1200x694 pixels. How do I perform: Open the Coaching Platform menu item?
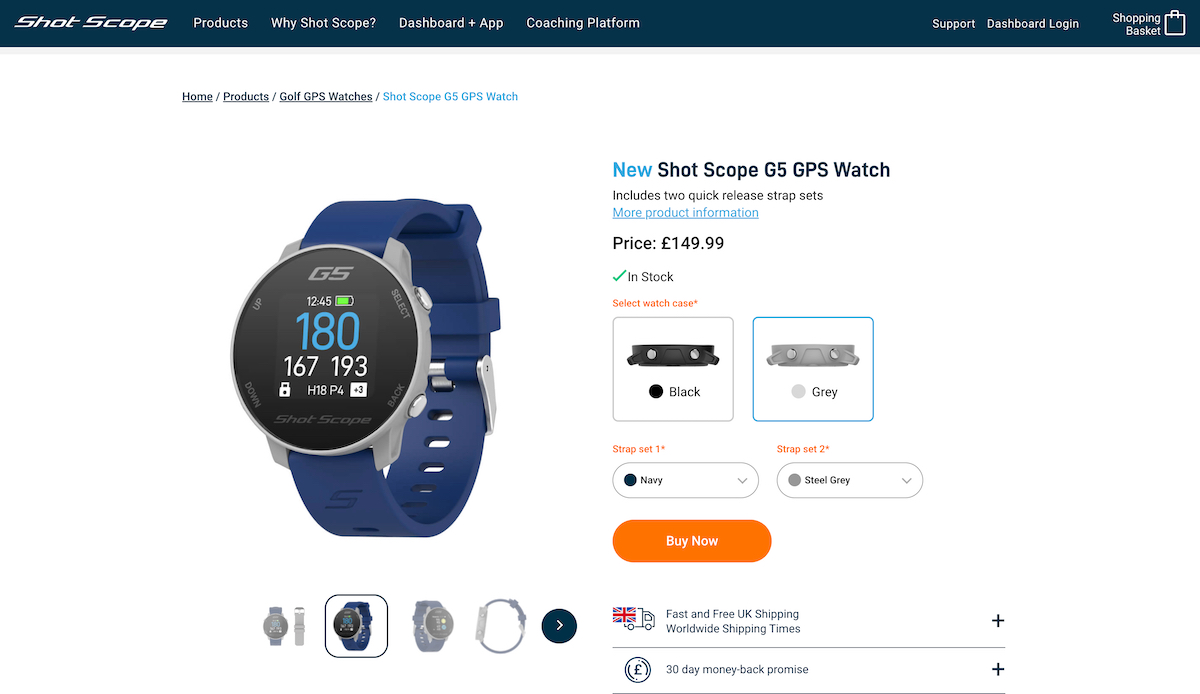tap(583, 23)
